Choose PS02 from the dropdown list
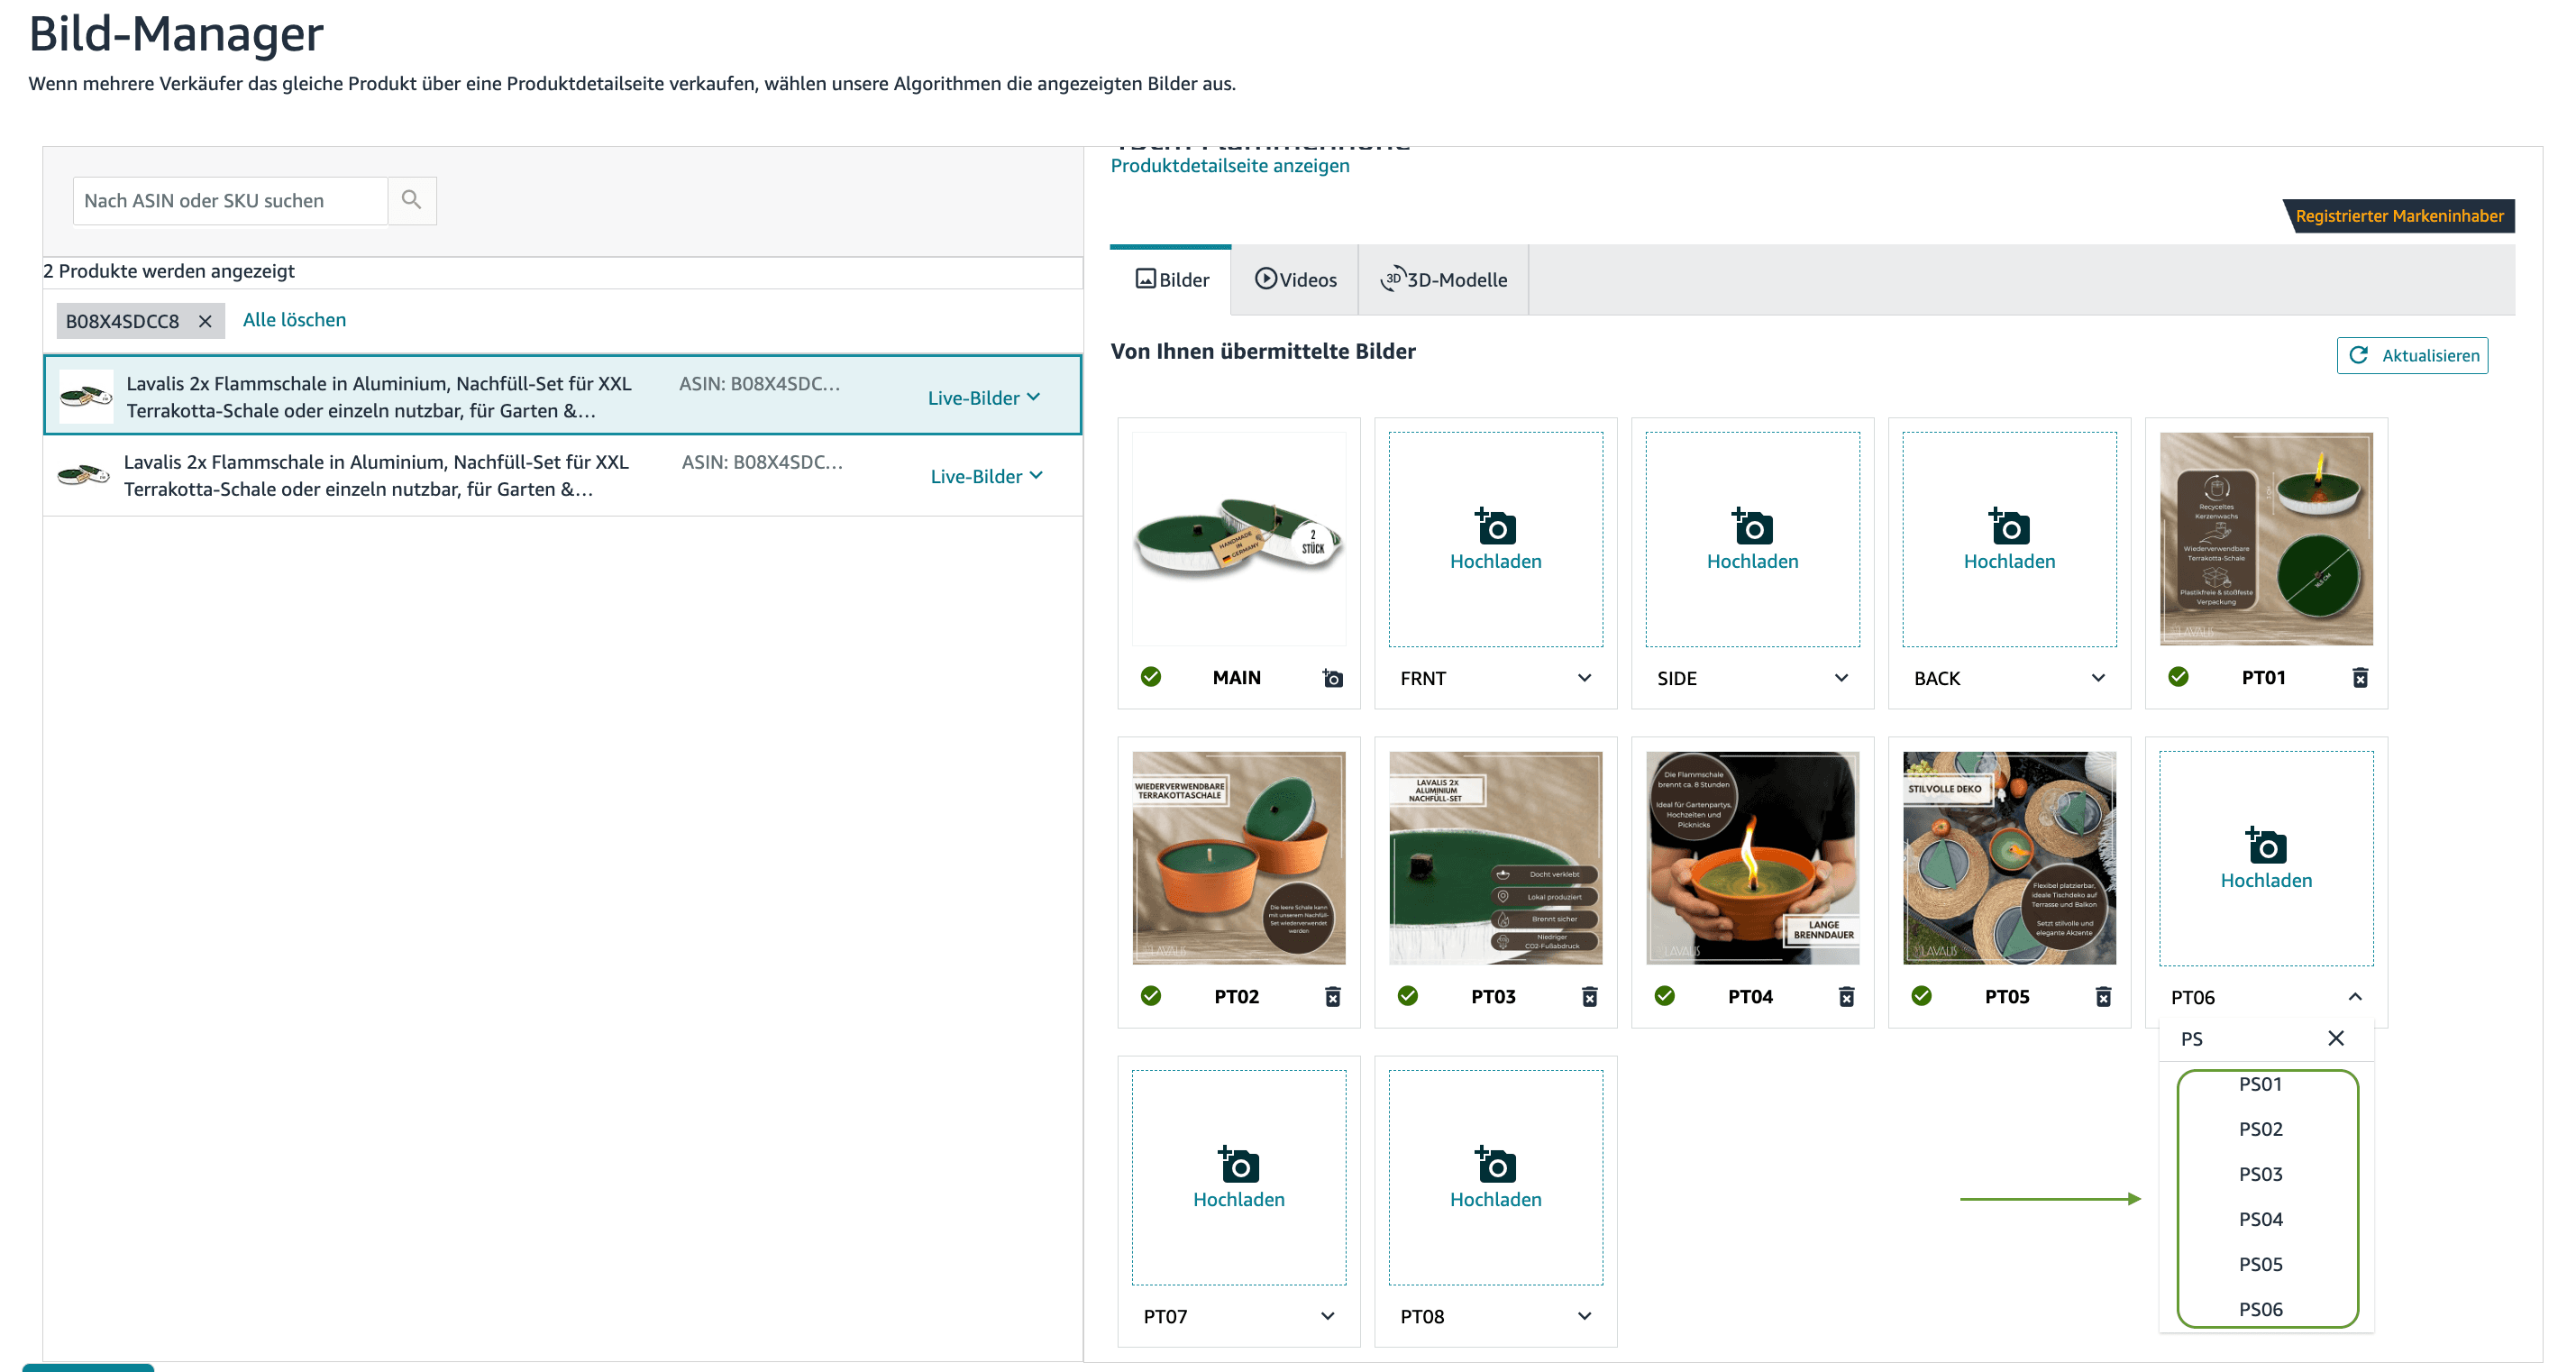Image resolution: width=2576 pixels, height=1372 pixels. tap(2261, 1129)
